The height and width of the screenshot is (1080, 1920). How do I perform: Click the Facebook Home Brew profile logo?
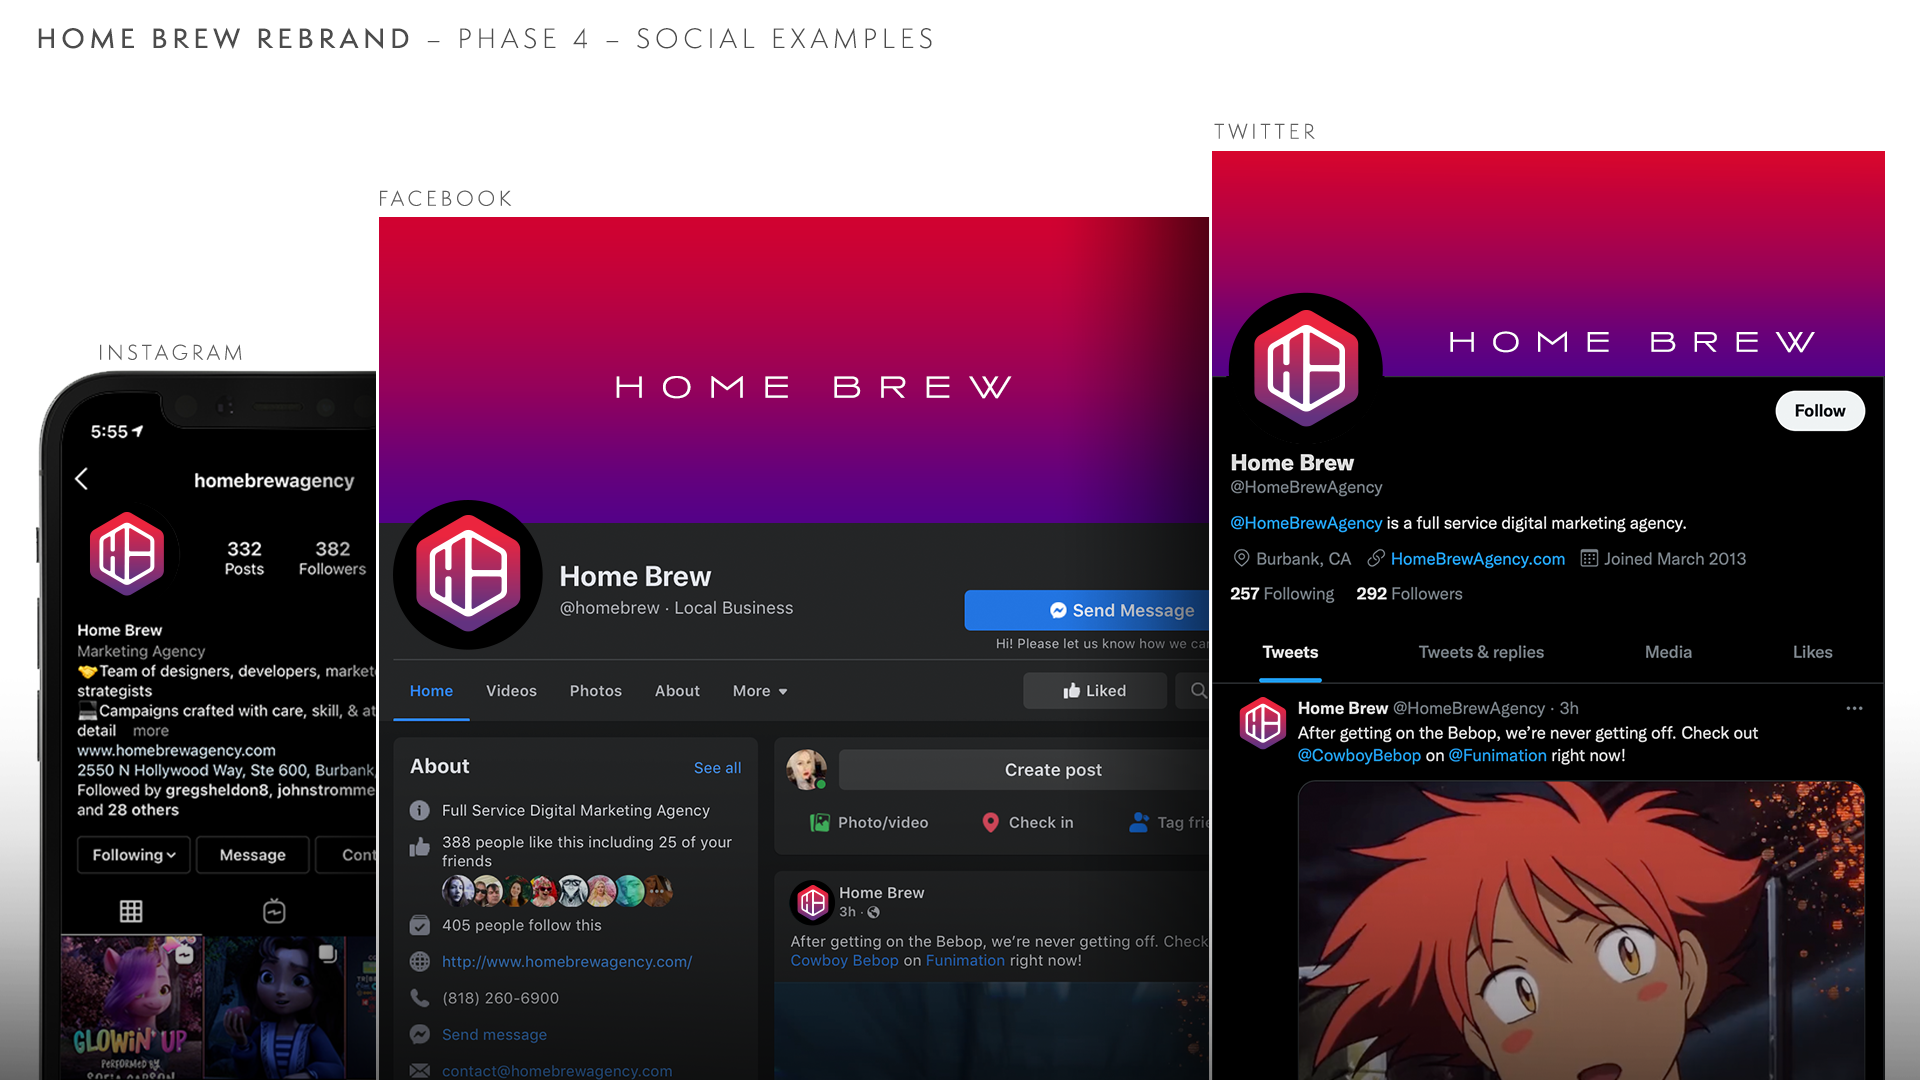pyautogui.click(x=468, y=574)
